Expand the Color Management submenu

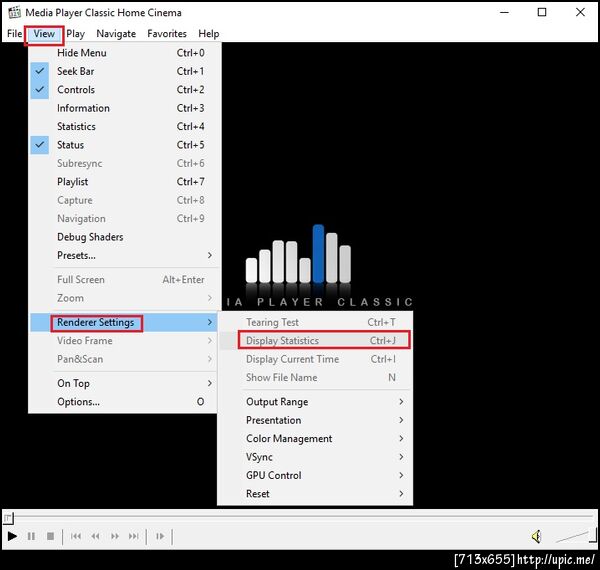[315, 438]
